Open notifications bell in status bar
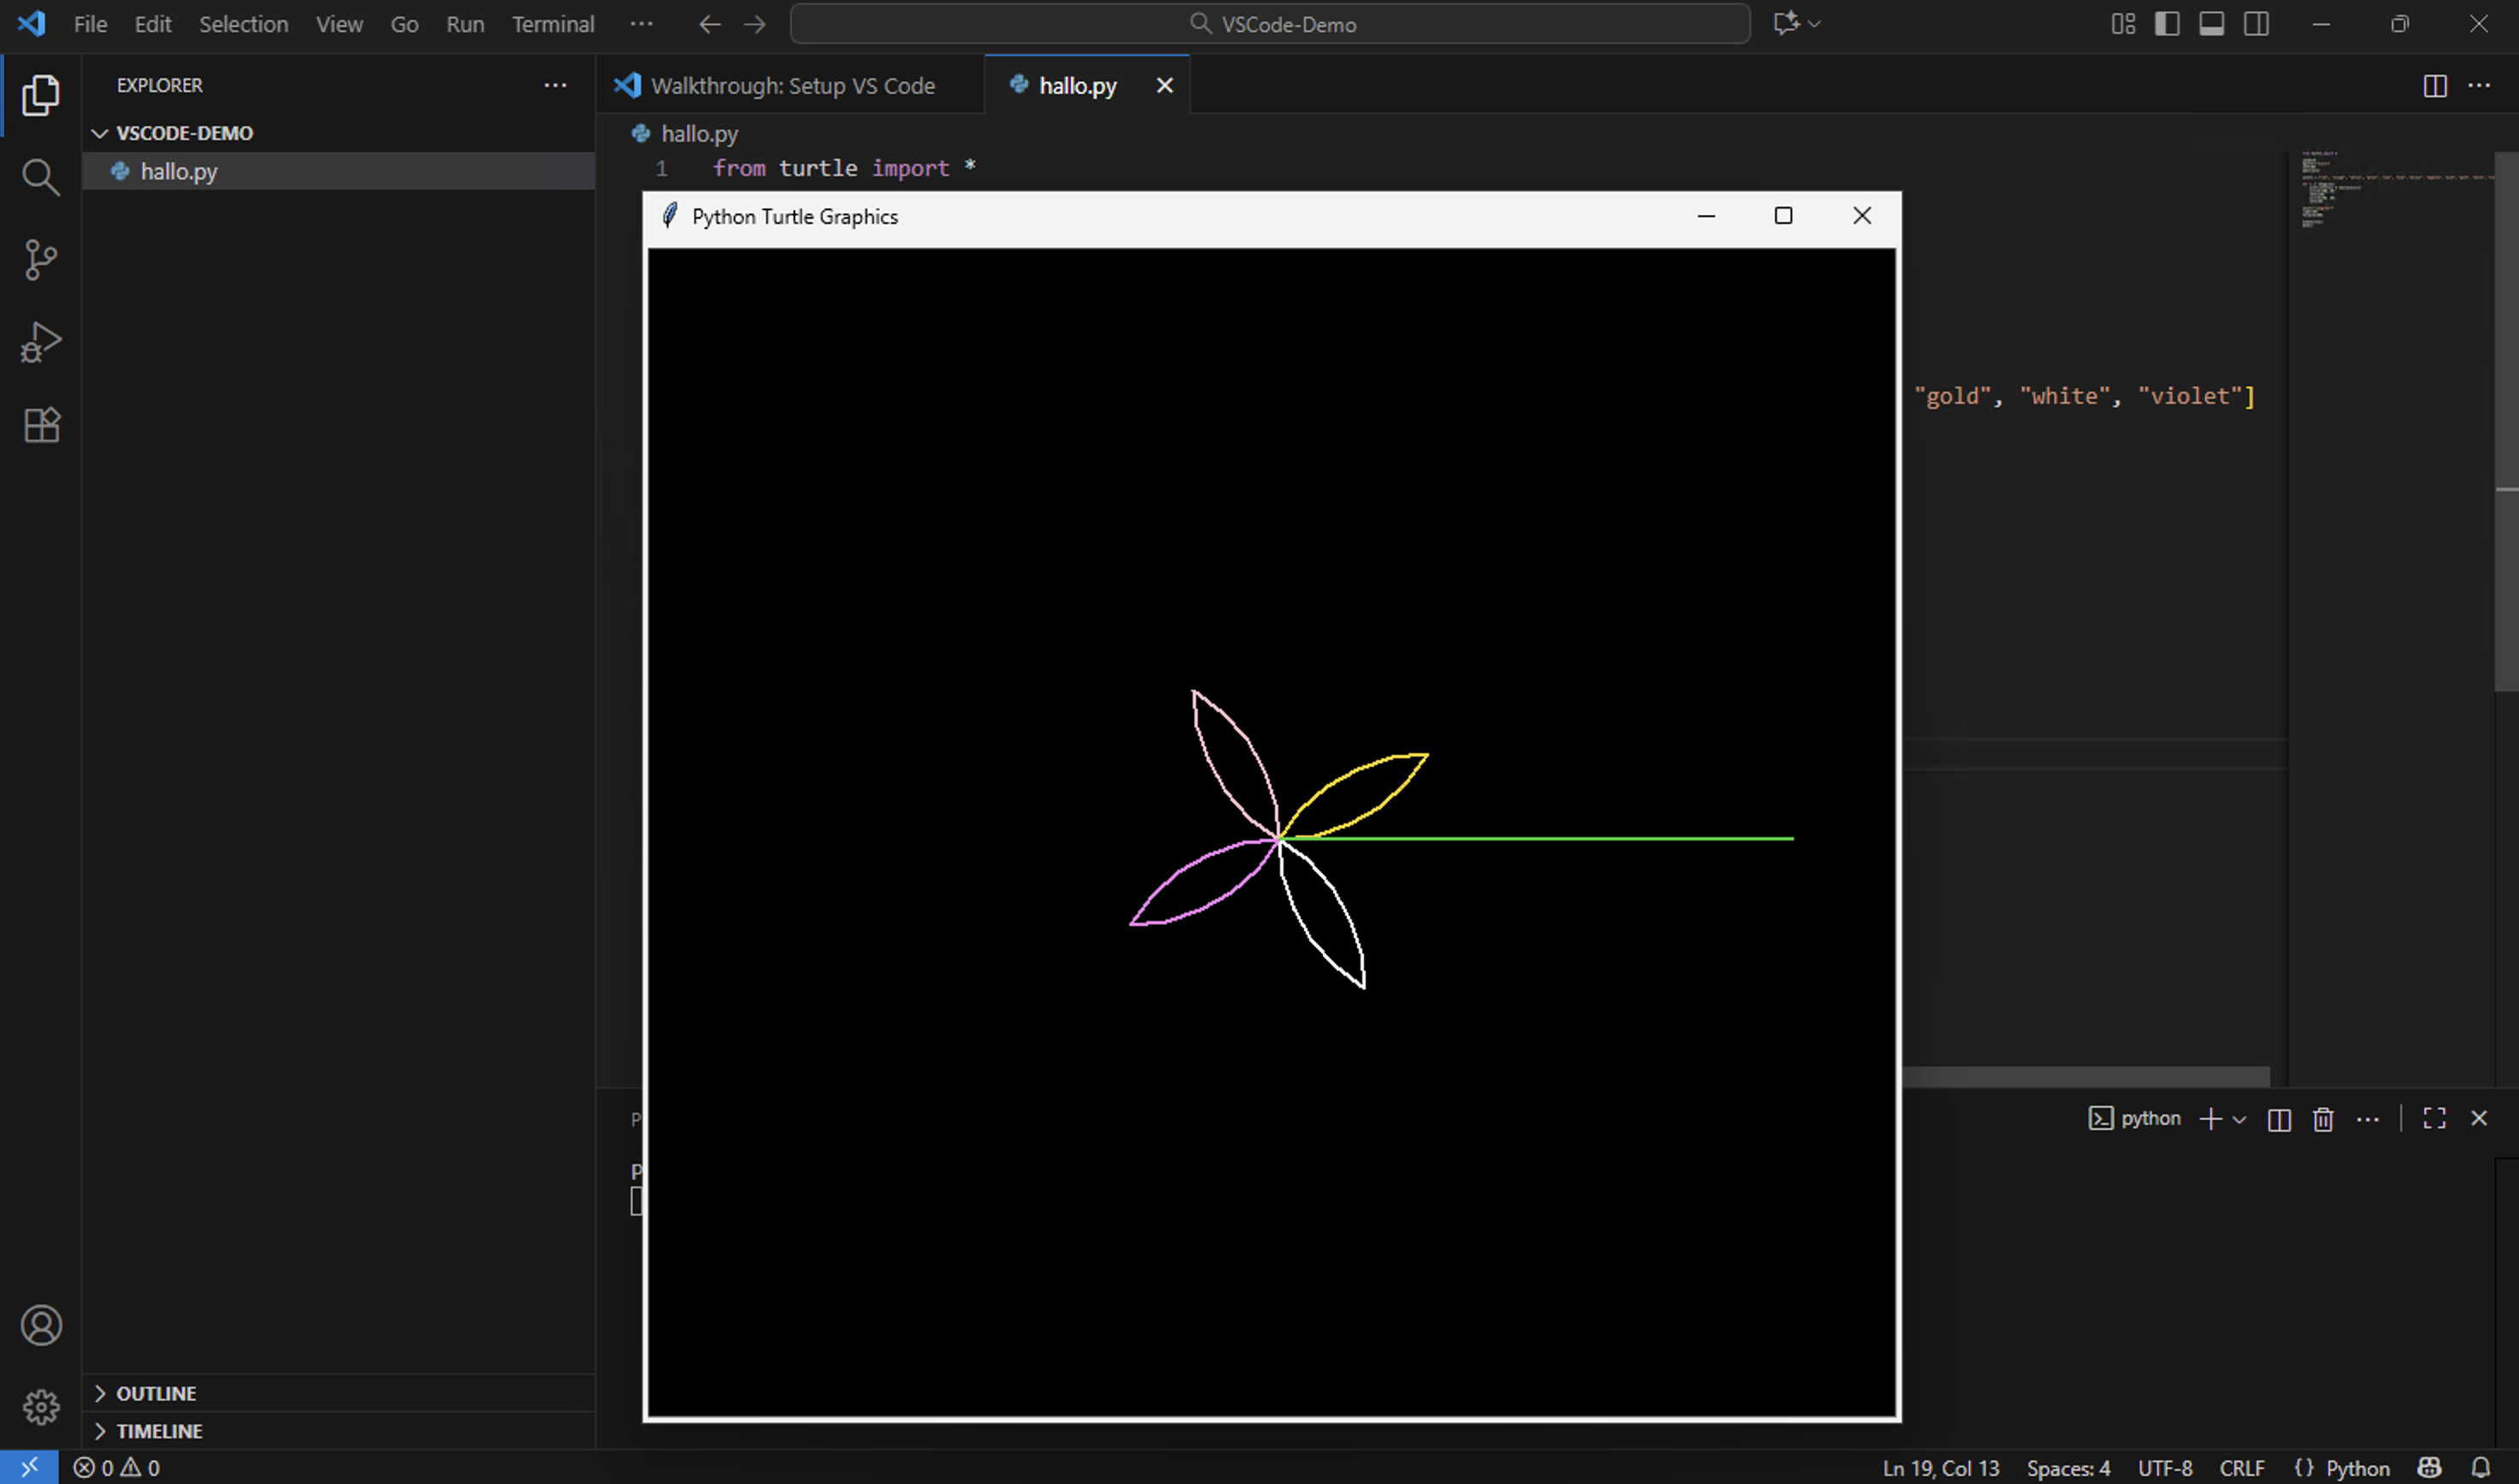Screen dimensions: 2519x1484 [x=2480, y=1467]
